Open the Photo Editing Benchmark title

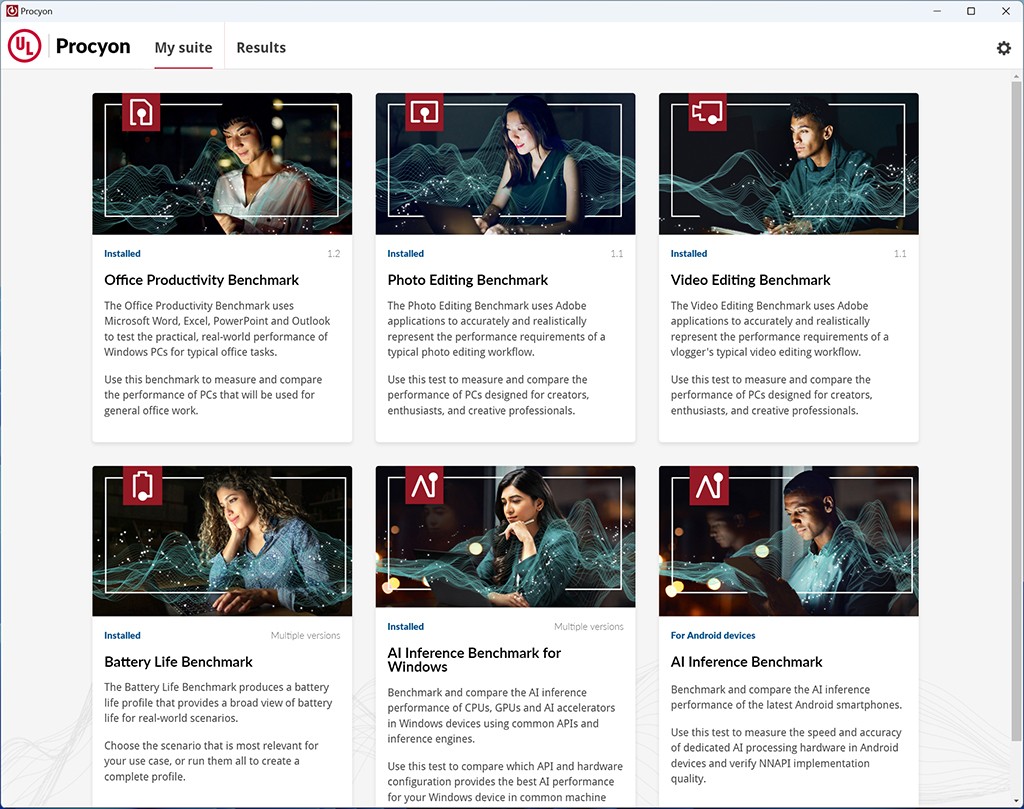tap(467, 280)
